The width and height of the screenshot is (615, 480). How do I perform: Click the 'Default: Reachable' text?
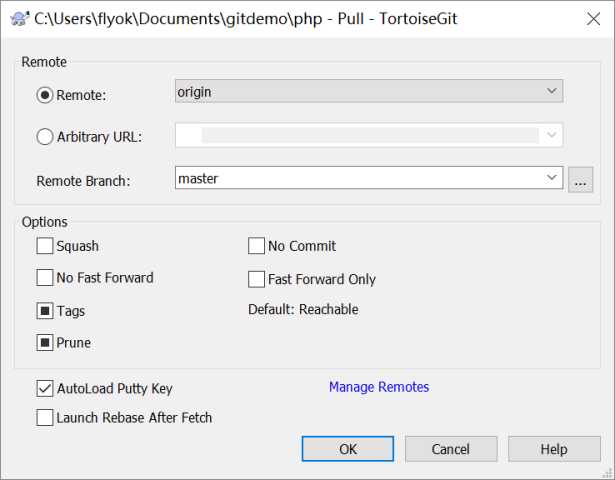pyautogui.click(x=303, y=309)
